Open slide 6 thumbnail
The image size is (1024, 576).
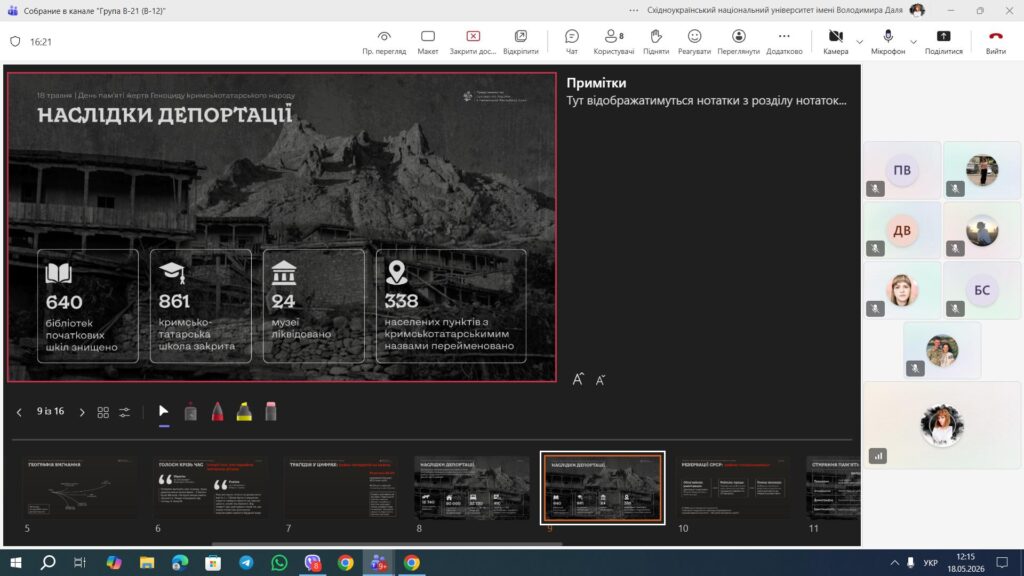pos(211,487)
